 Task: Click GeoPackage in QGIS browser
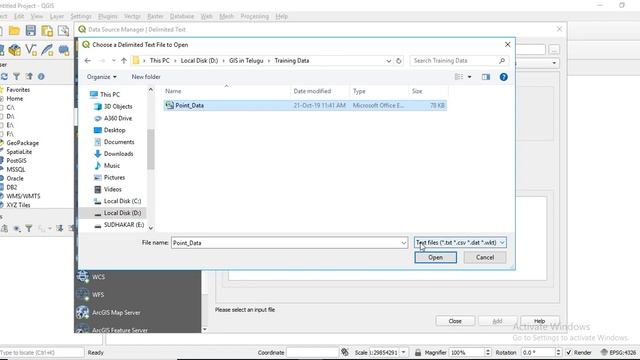pyautogui.click(x=22, y=143)
